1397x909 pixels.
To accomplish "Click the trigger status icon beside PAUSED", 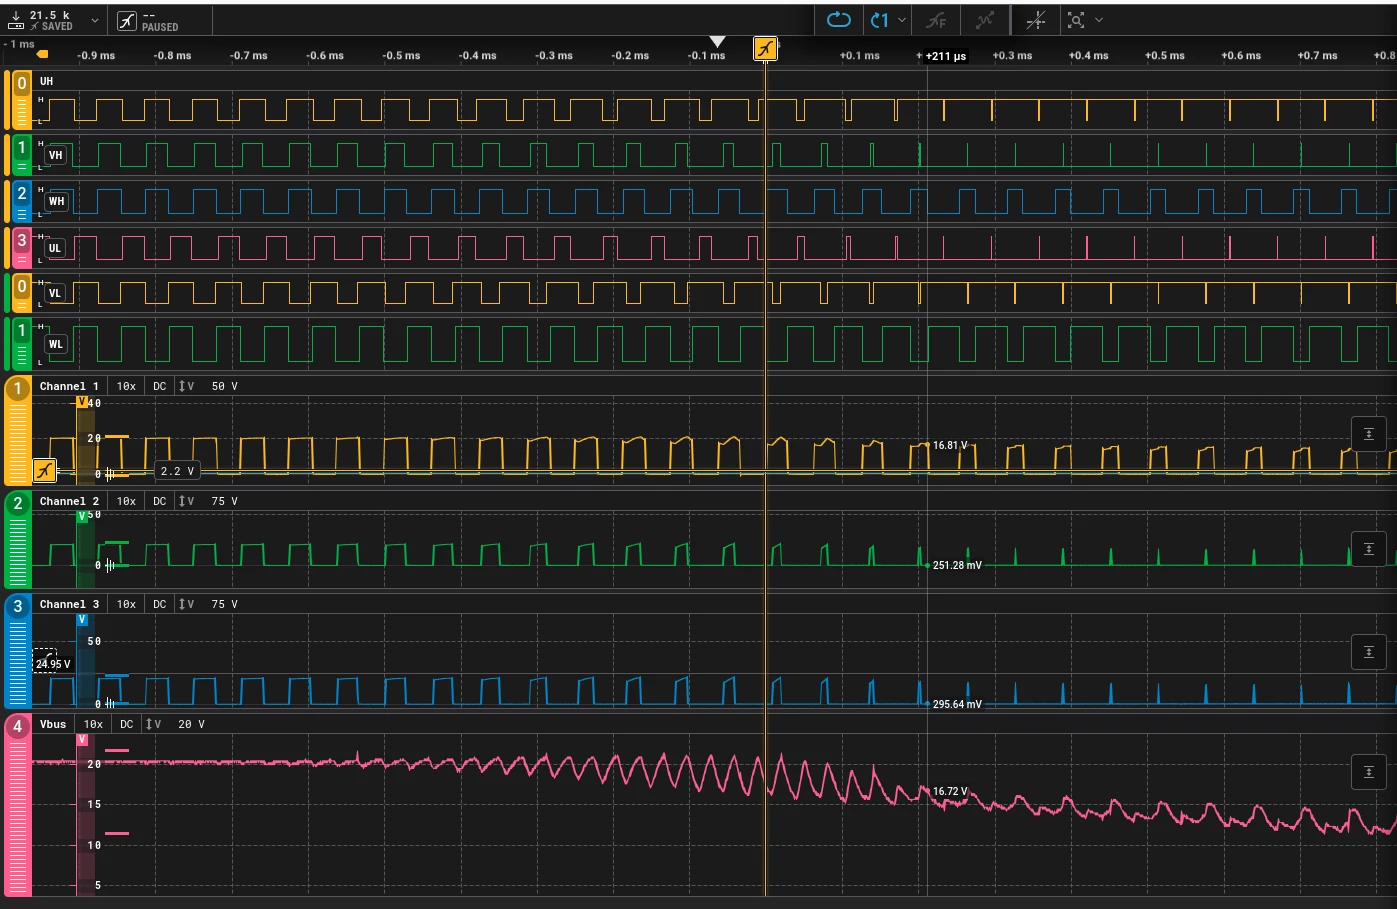I will pyautogui.click(x=127, y=20).
